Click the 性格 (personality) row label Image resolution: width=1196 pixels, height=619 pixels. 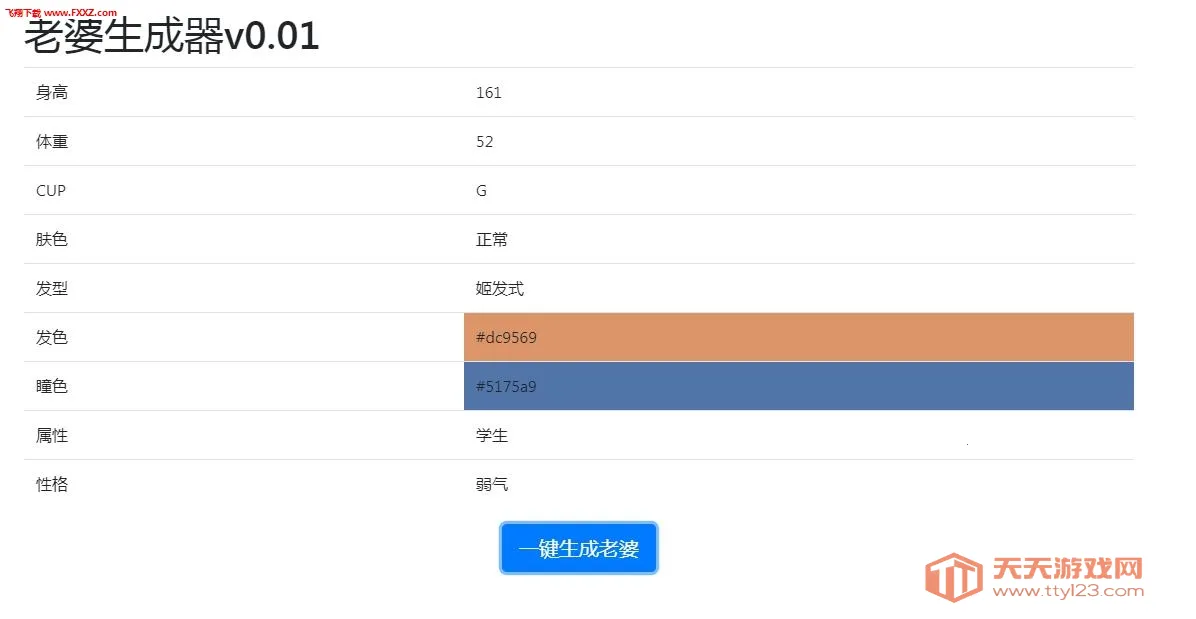coord(51,484)
